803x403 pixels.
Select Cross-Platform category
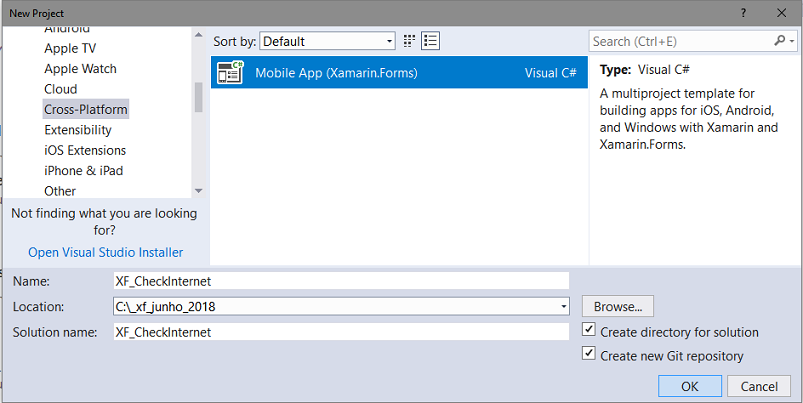point(86,109)
